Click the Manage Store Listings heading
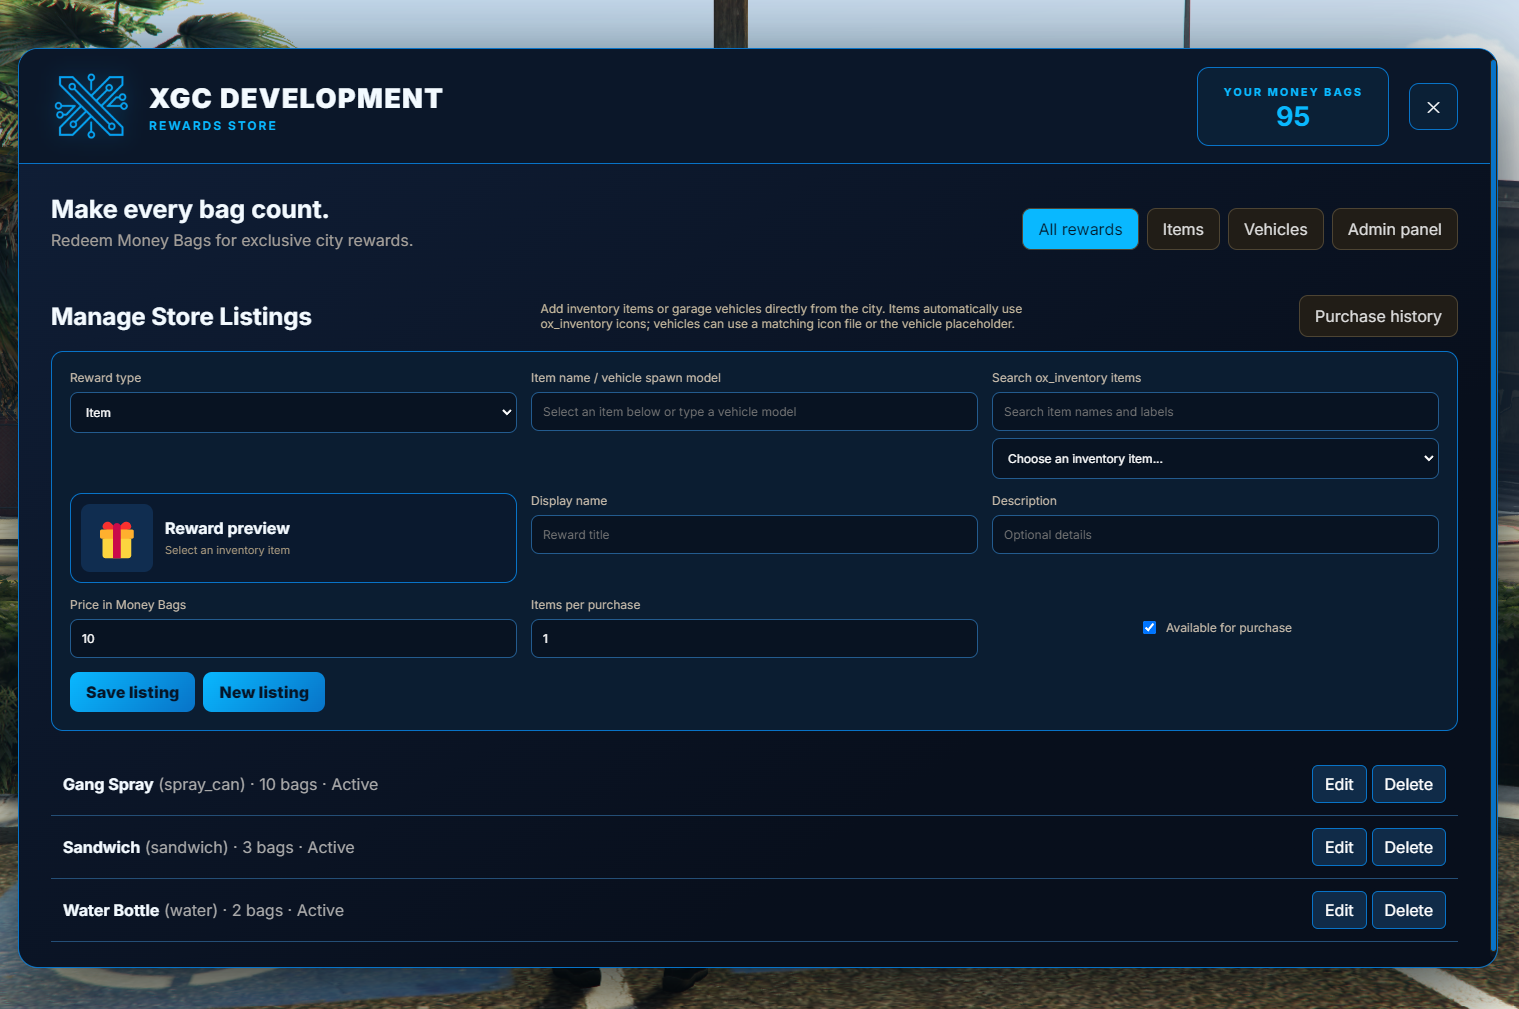The image size is (1519, 1009). click(181, 317)
